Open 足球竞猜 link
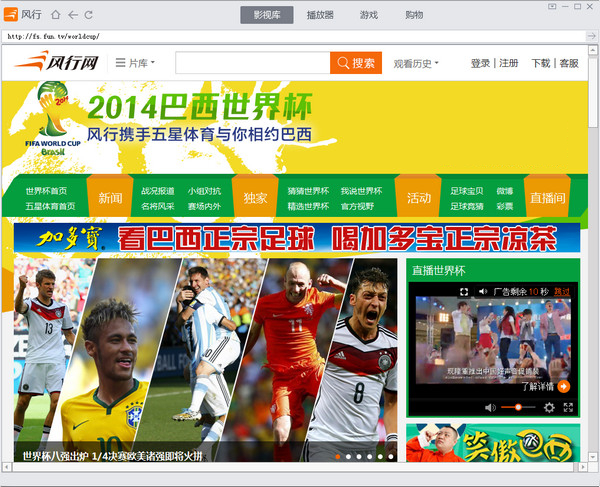The width and height of the screenshot is (600, 487). [466, 206]
